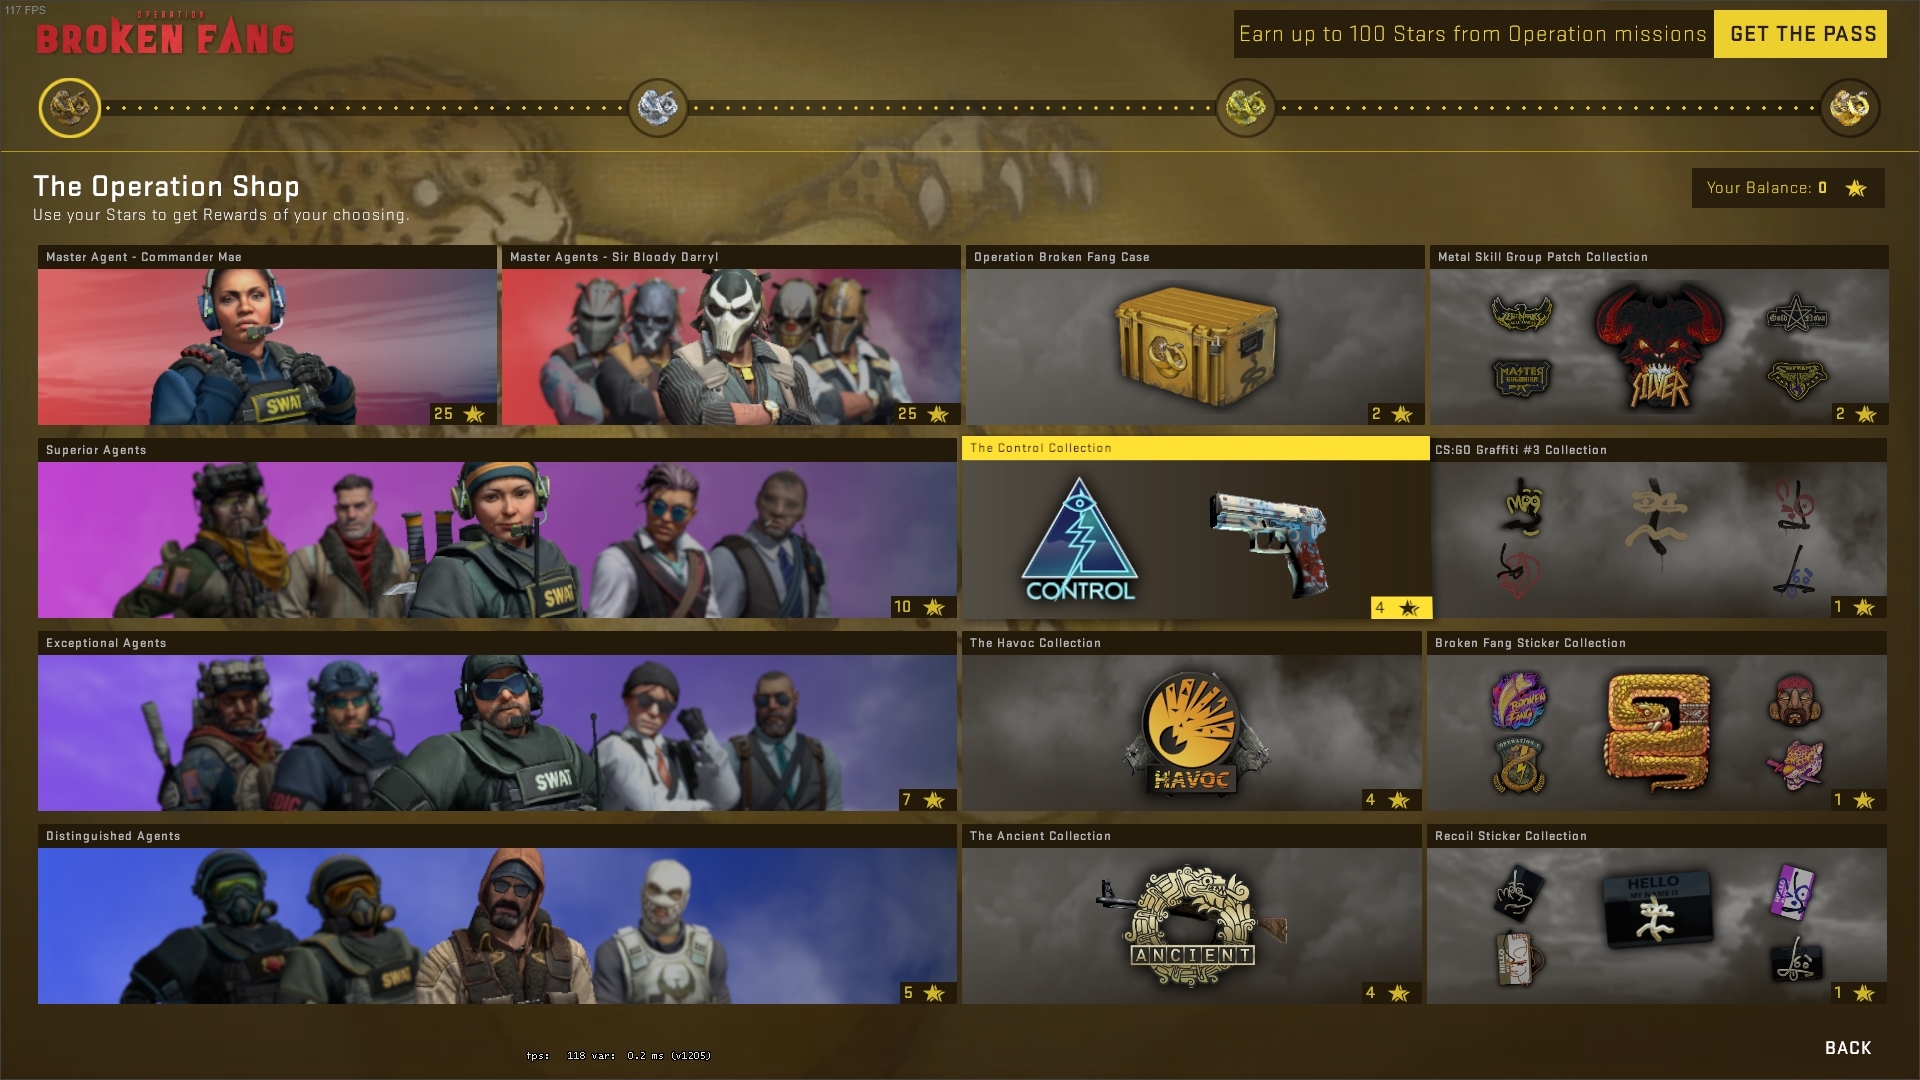
Task: Select the Superior Agents banner
Action: [x=497, y=528]
